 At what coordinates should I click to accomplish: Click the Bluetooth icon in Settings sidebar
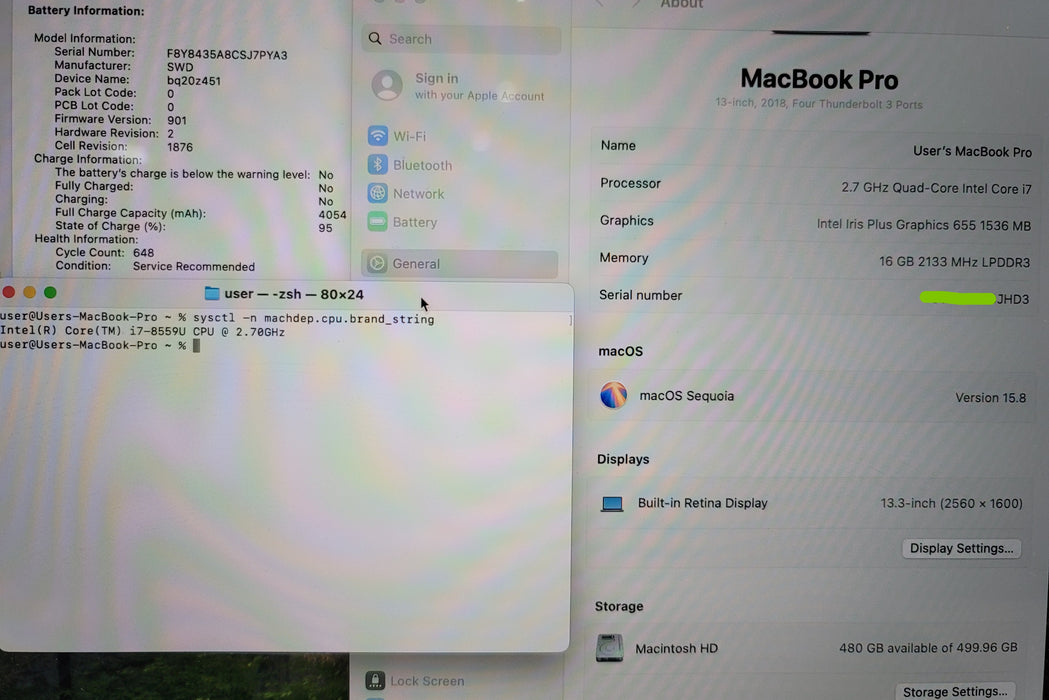click(377, 165)
